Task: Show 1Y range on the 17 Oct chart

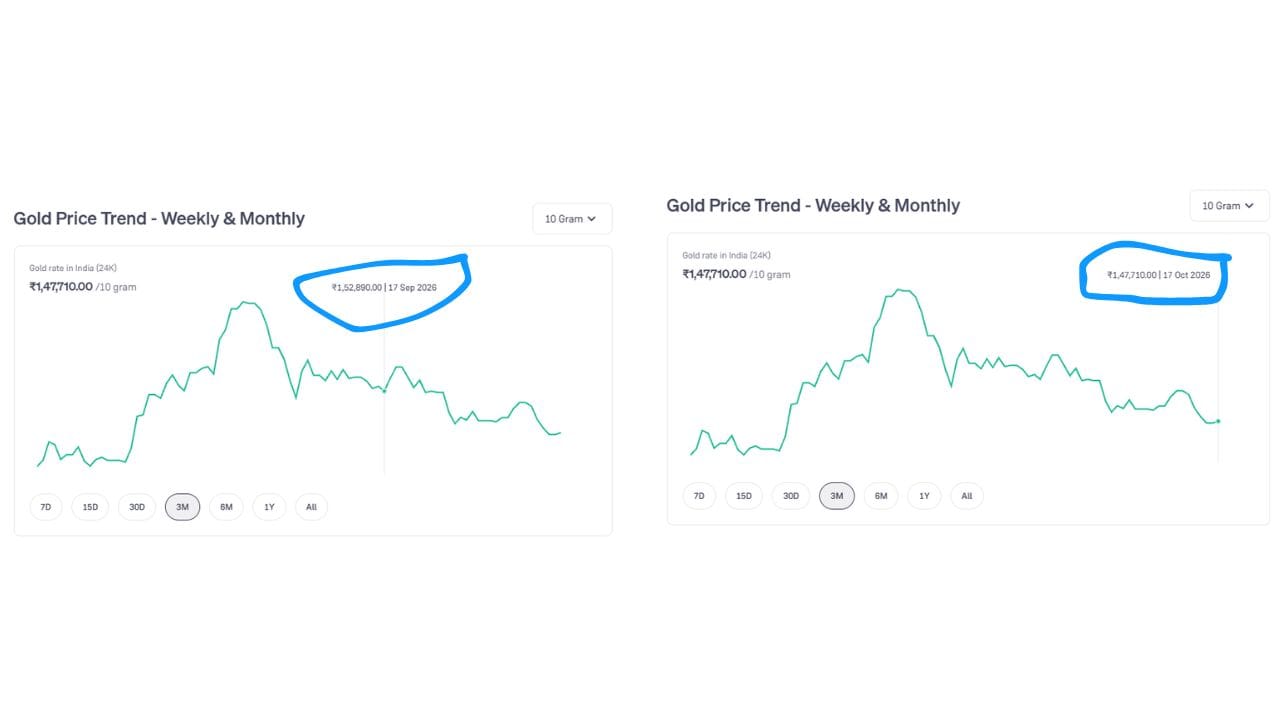Action: 924,496
